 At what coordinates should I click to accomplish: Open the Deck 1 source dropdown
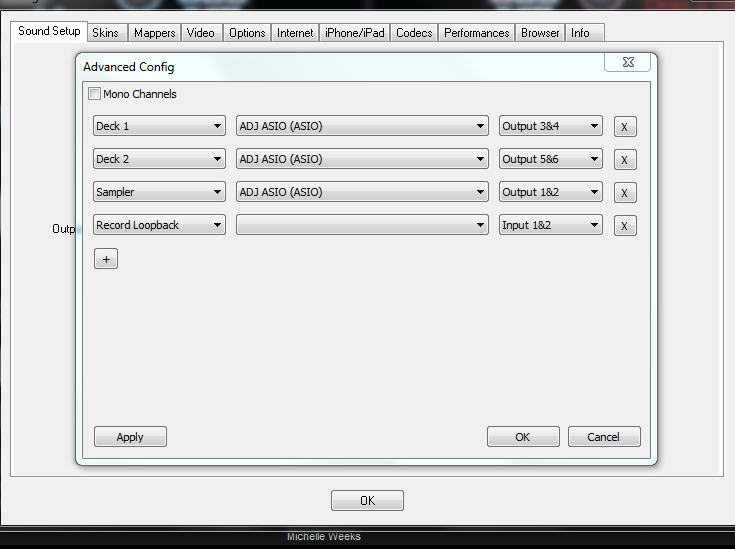(x=159, y=126)
